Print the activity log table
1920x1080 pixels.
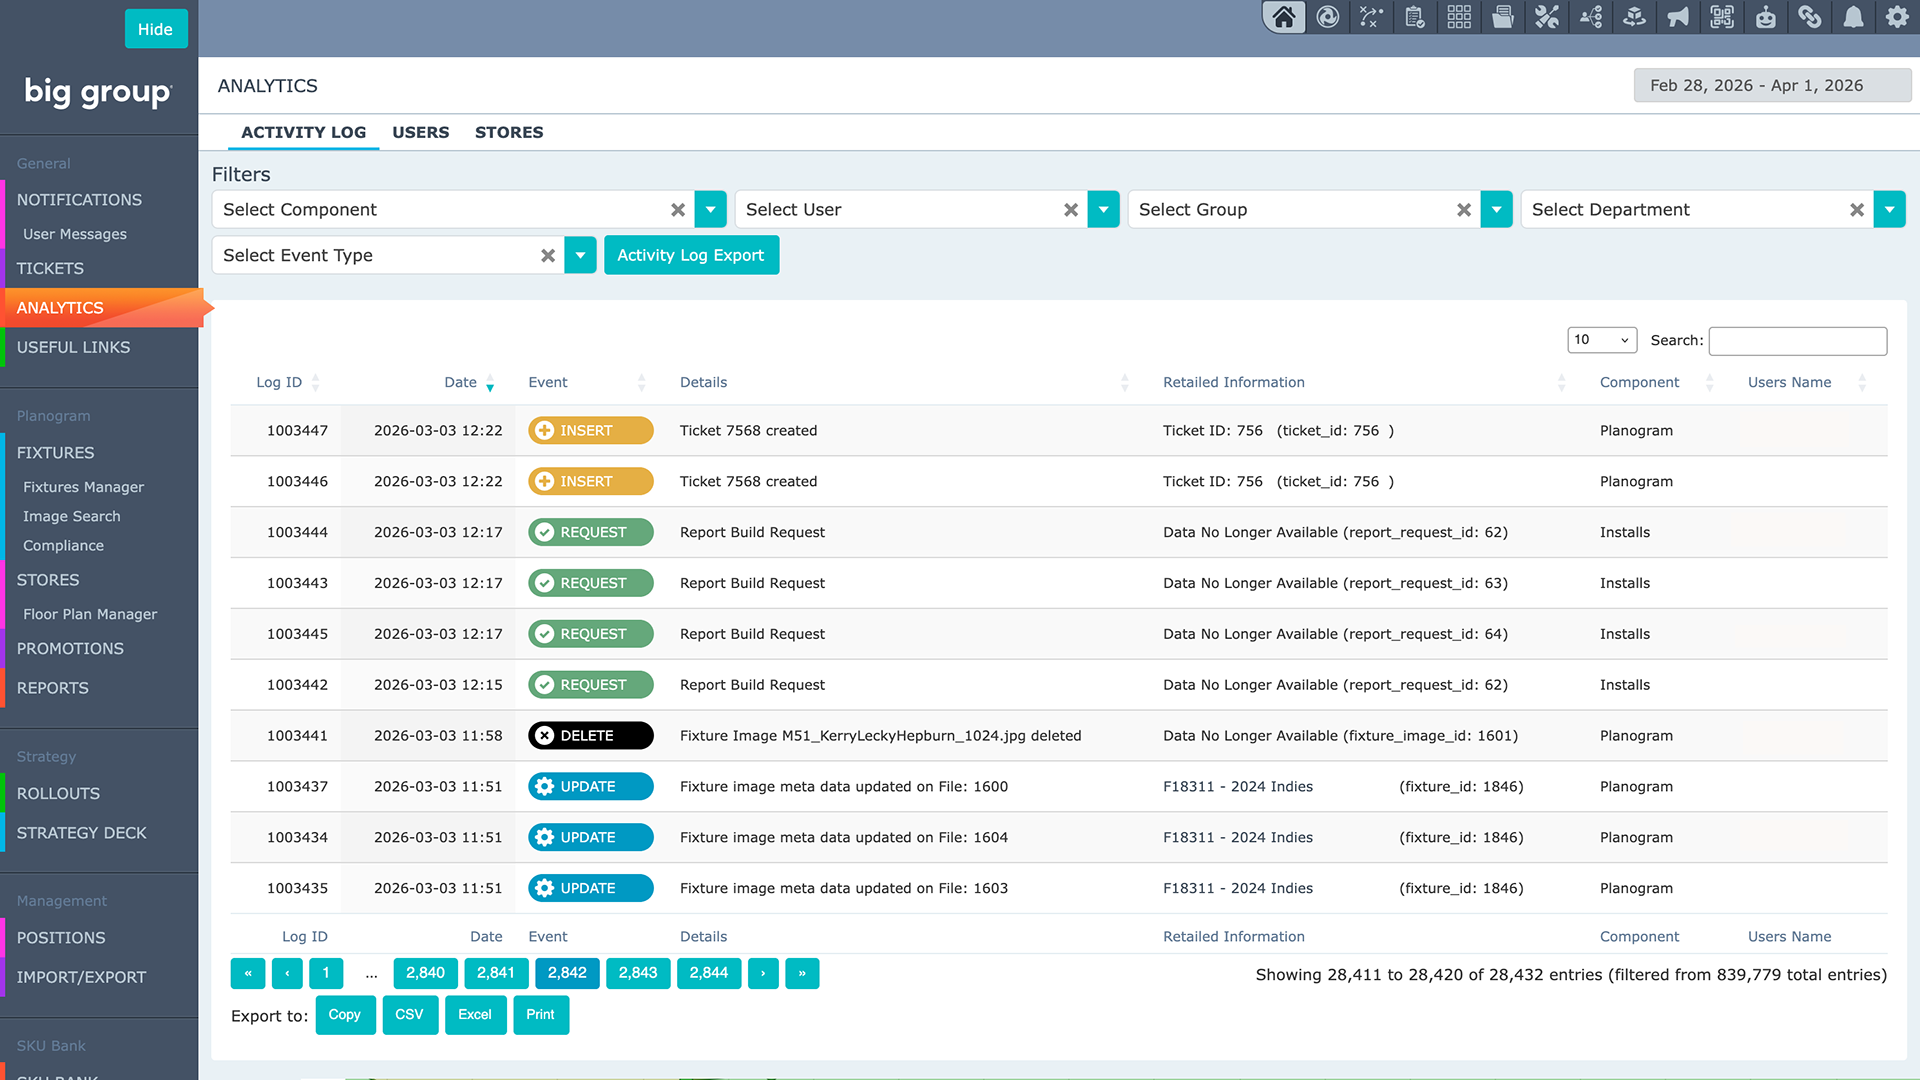[x=541, y=1015]
